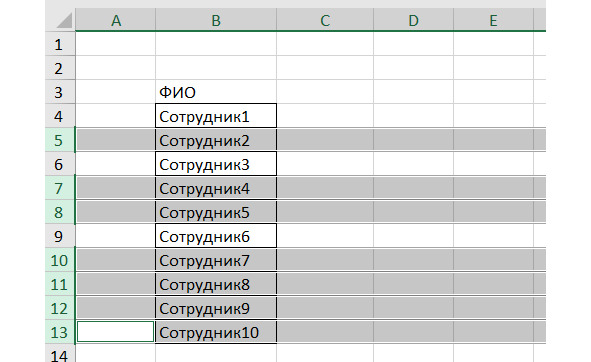Select row 5 header
Viewport: 591px width, 362px height.
point(60,140)
